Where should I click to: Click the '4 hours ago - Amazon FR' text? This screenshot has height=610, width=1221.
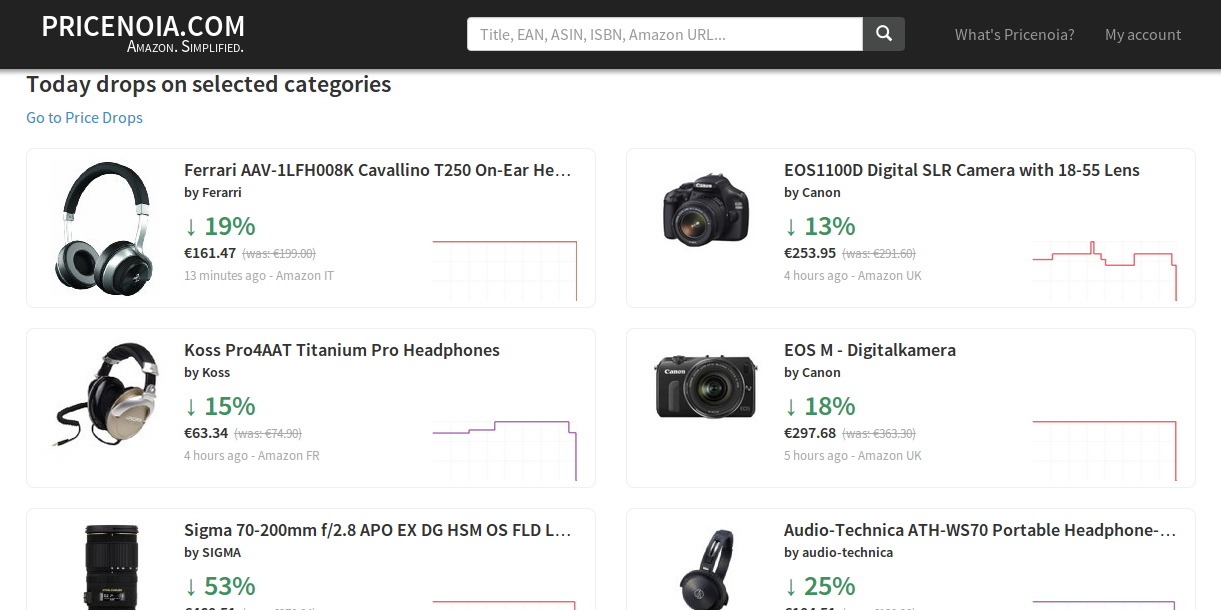coord(252,456)
